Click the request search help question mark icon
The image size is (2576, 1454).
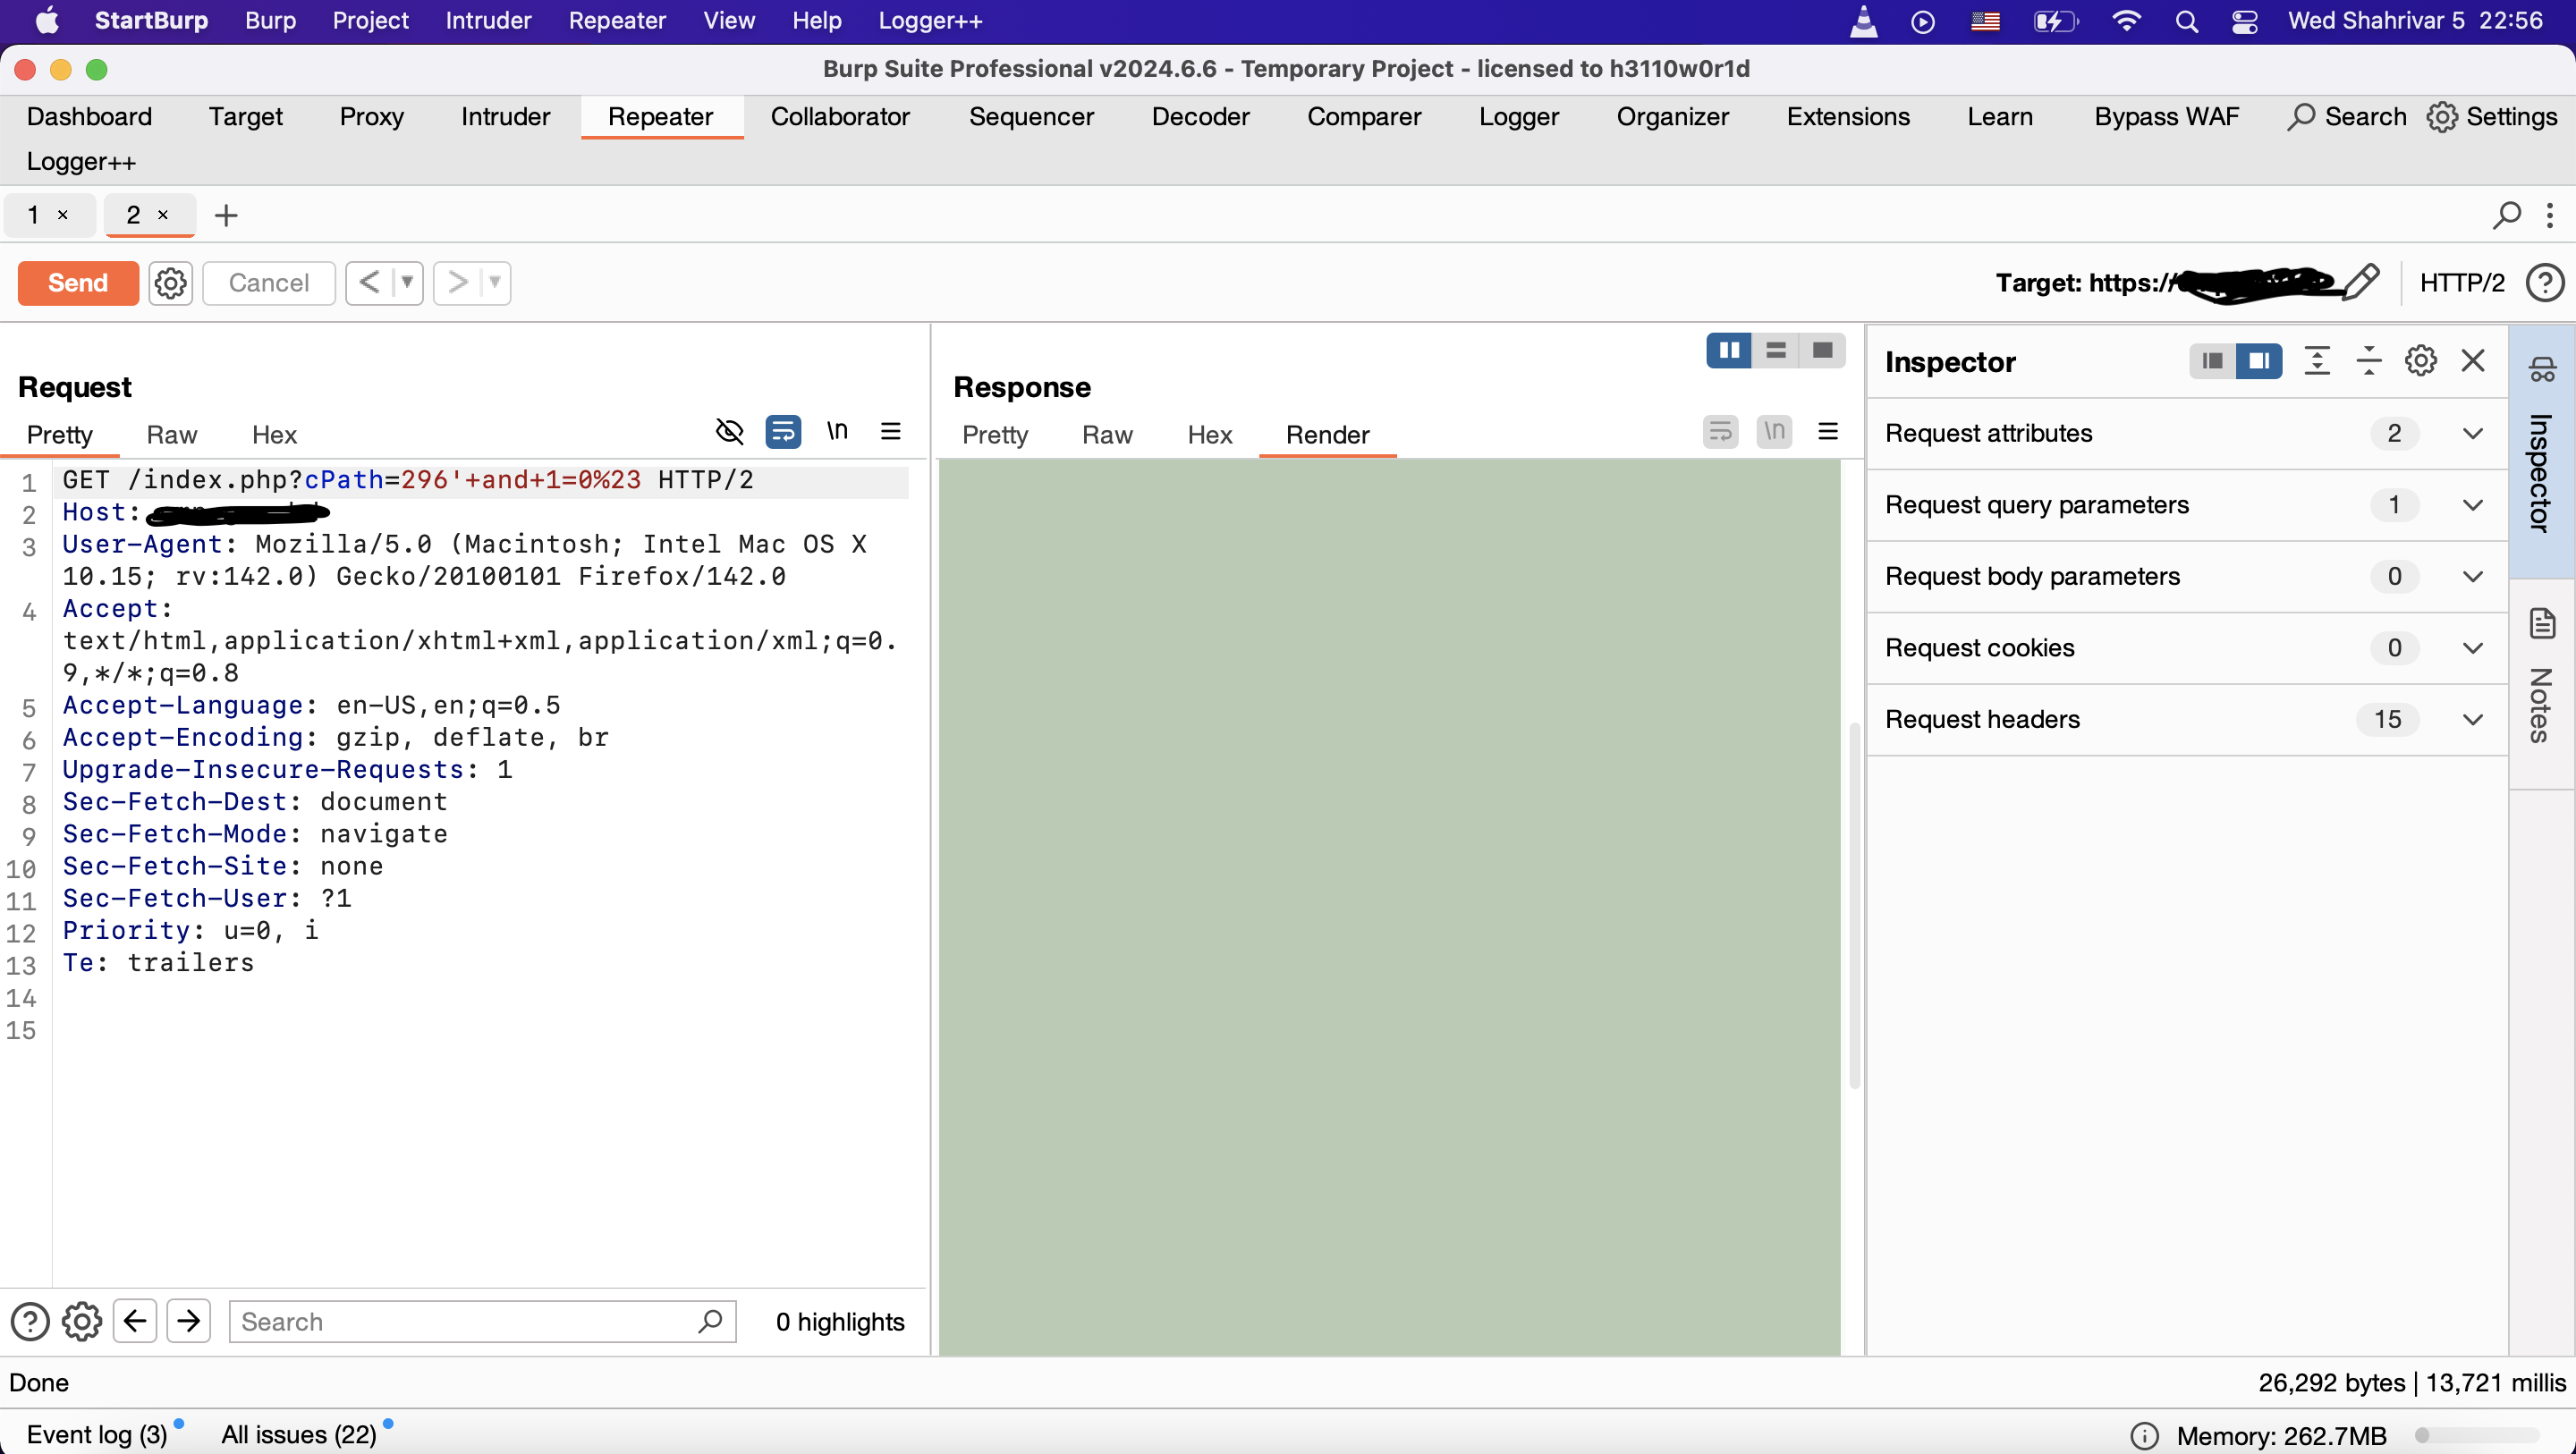[x=30, y=1321]
